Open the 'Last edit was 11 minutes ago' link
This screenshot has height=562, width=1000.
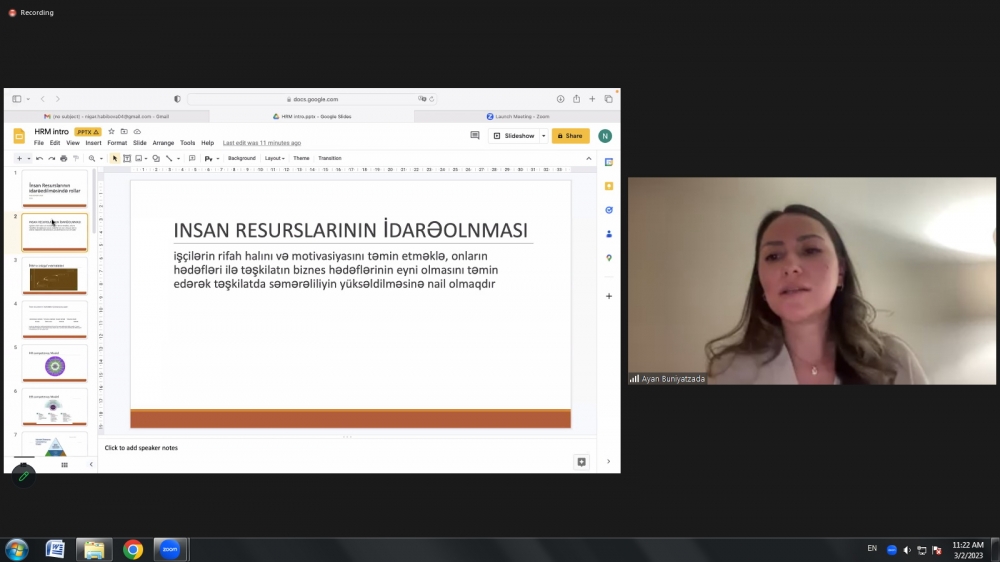261,143
